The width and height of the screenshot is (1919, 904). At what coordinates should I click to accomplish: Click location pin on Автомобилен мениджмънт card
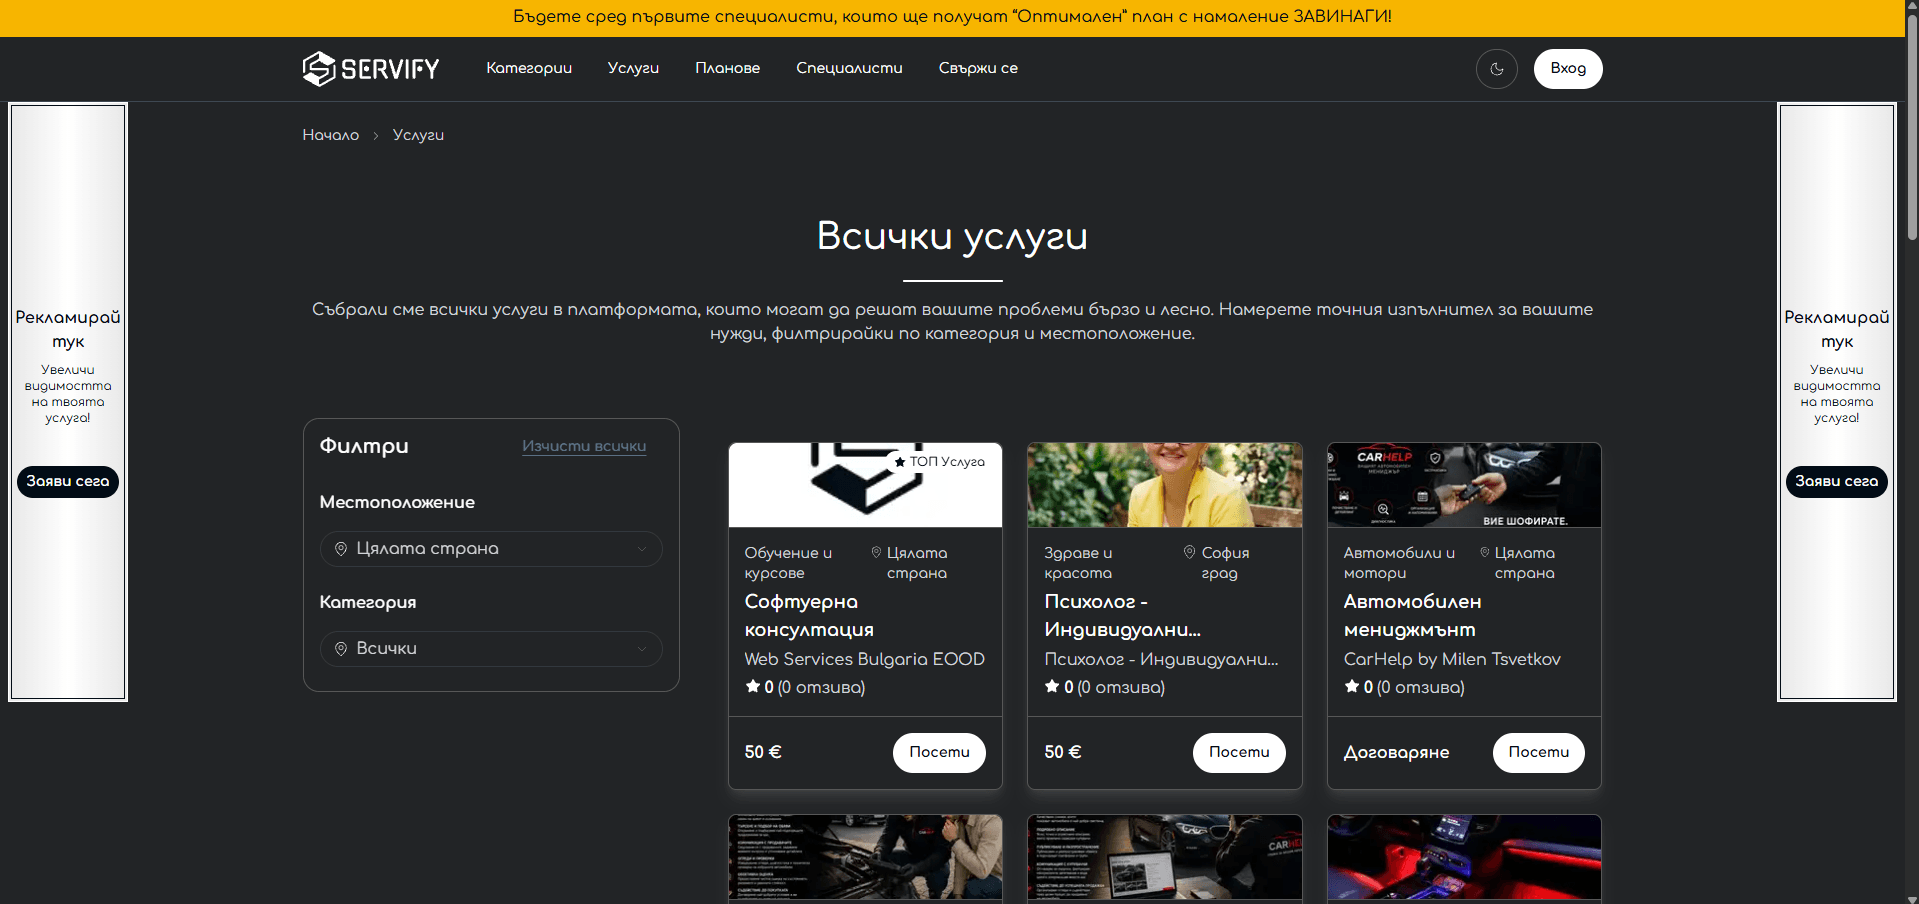pyautogui.click(x=1484, y=553)
